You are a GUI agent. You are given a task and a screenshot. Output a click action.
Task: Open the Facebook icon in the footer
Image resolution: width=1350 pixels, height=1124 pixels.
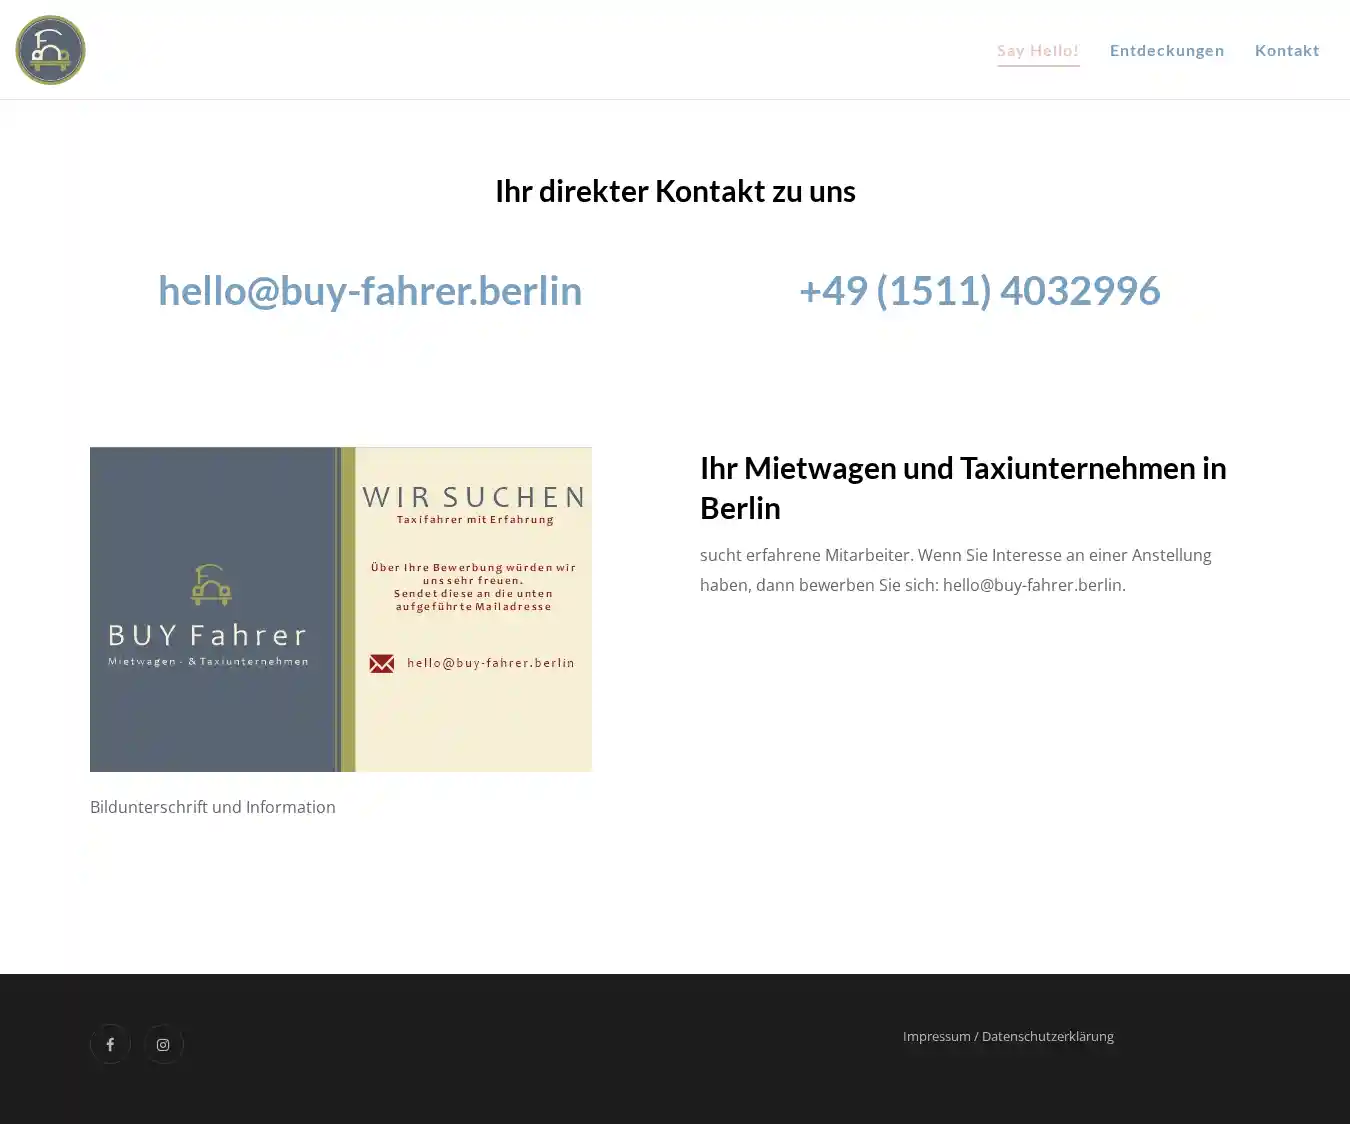[x=110, y=1044]
